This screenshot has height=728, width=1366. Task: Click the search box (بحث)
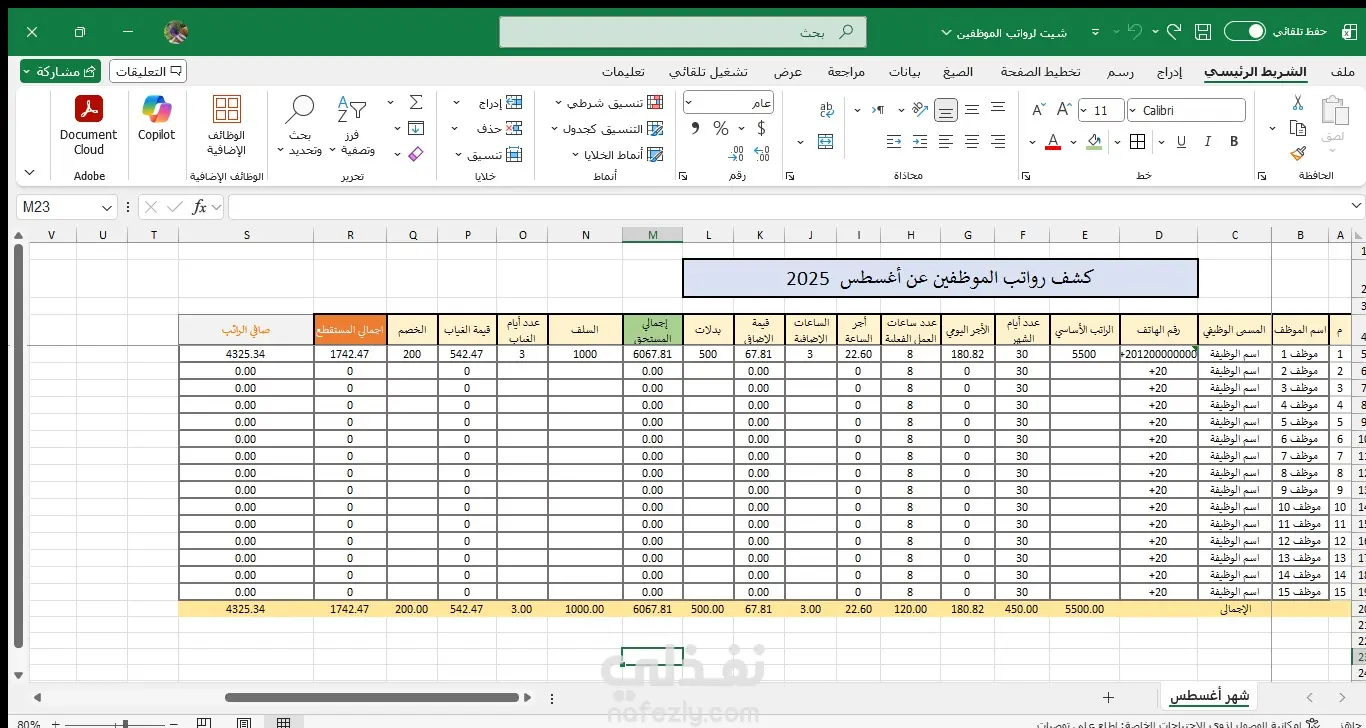[x=683, y=32]
